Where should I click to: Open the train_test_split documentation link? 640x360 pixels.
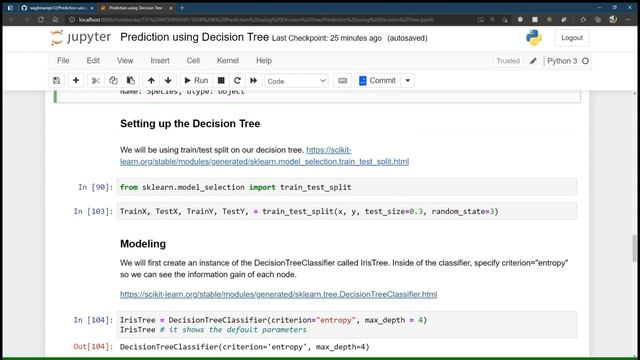tap(264, 156)
